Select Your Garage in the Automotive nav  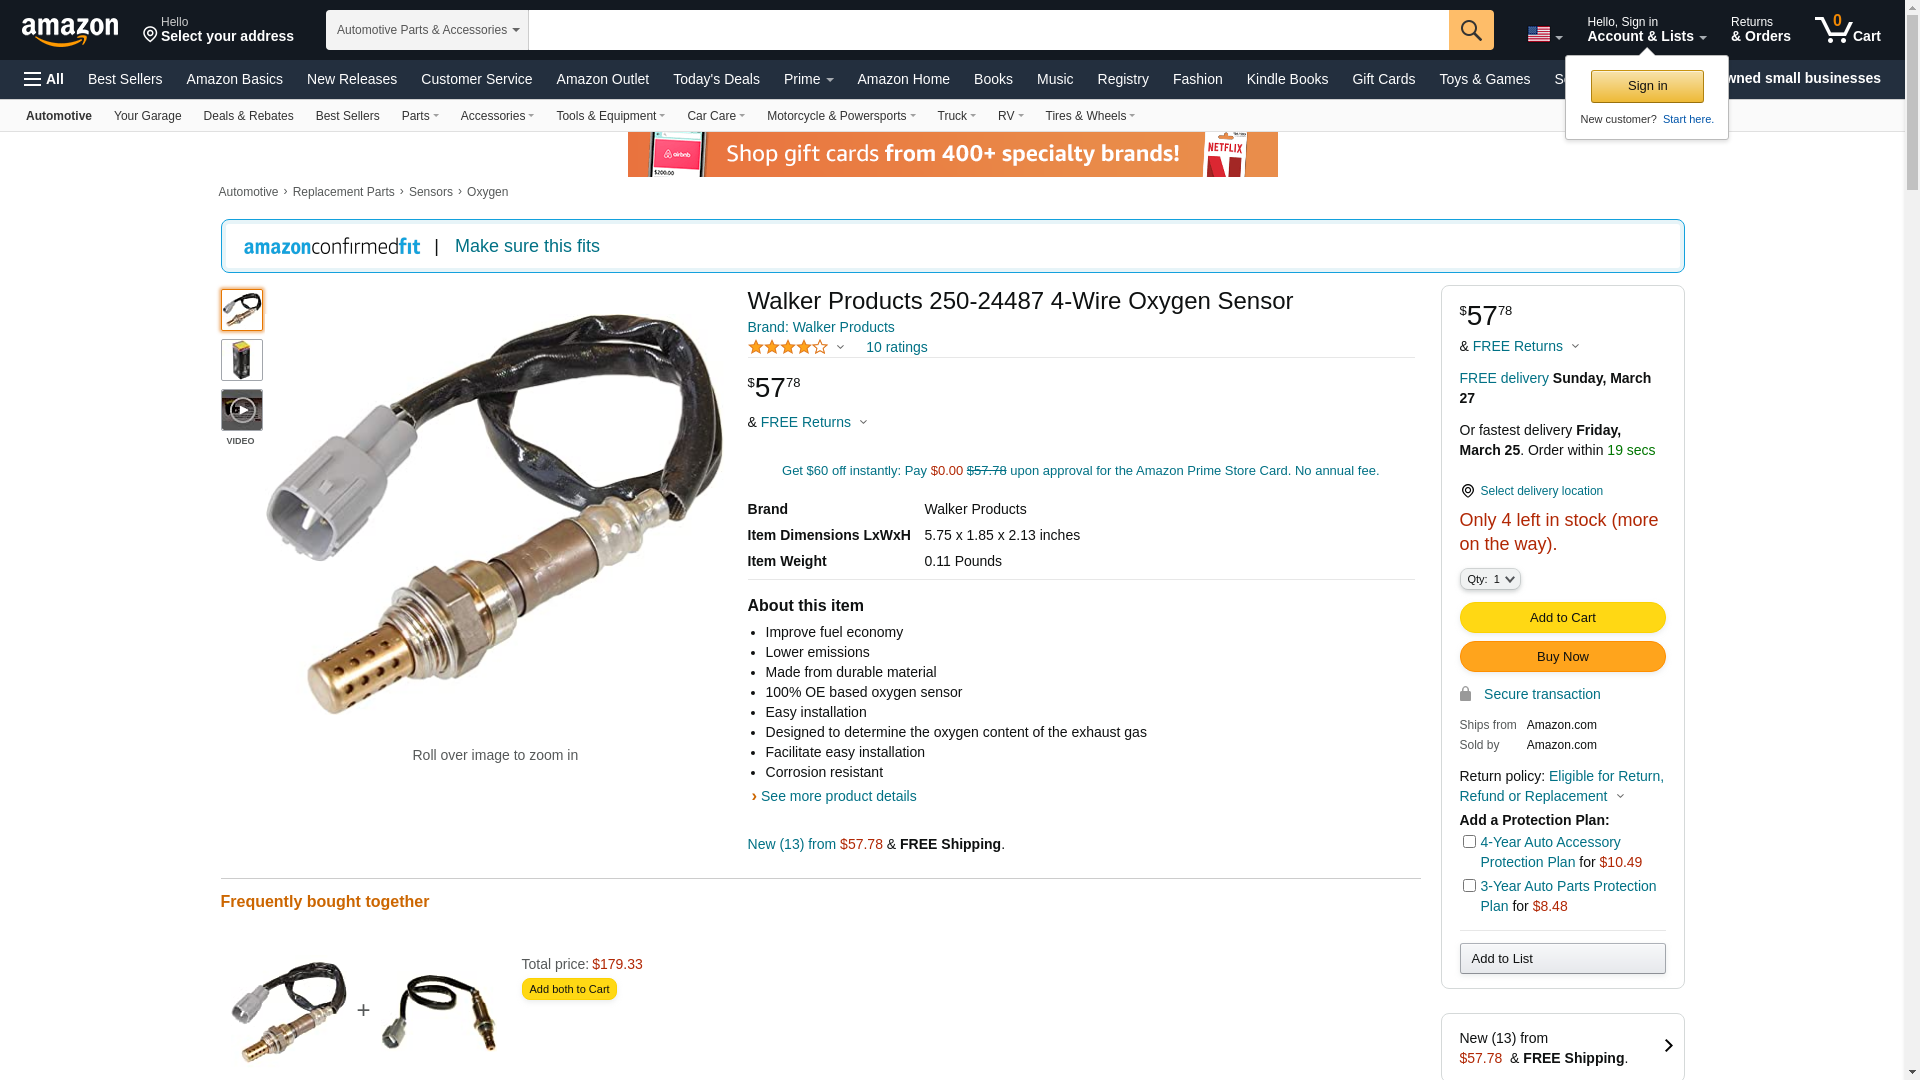[x=148, y=116]
